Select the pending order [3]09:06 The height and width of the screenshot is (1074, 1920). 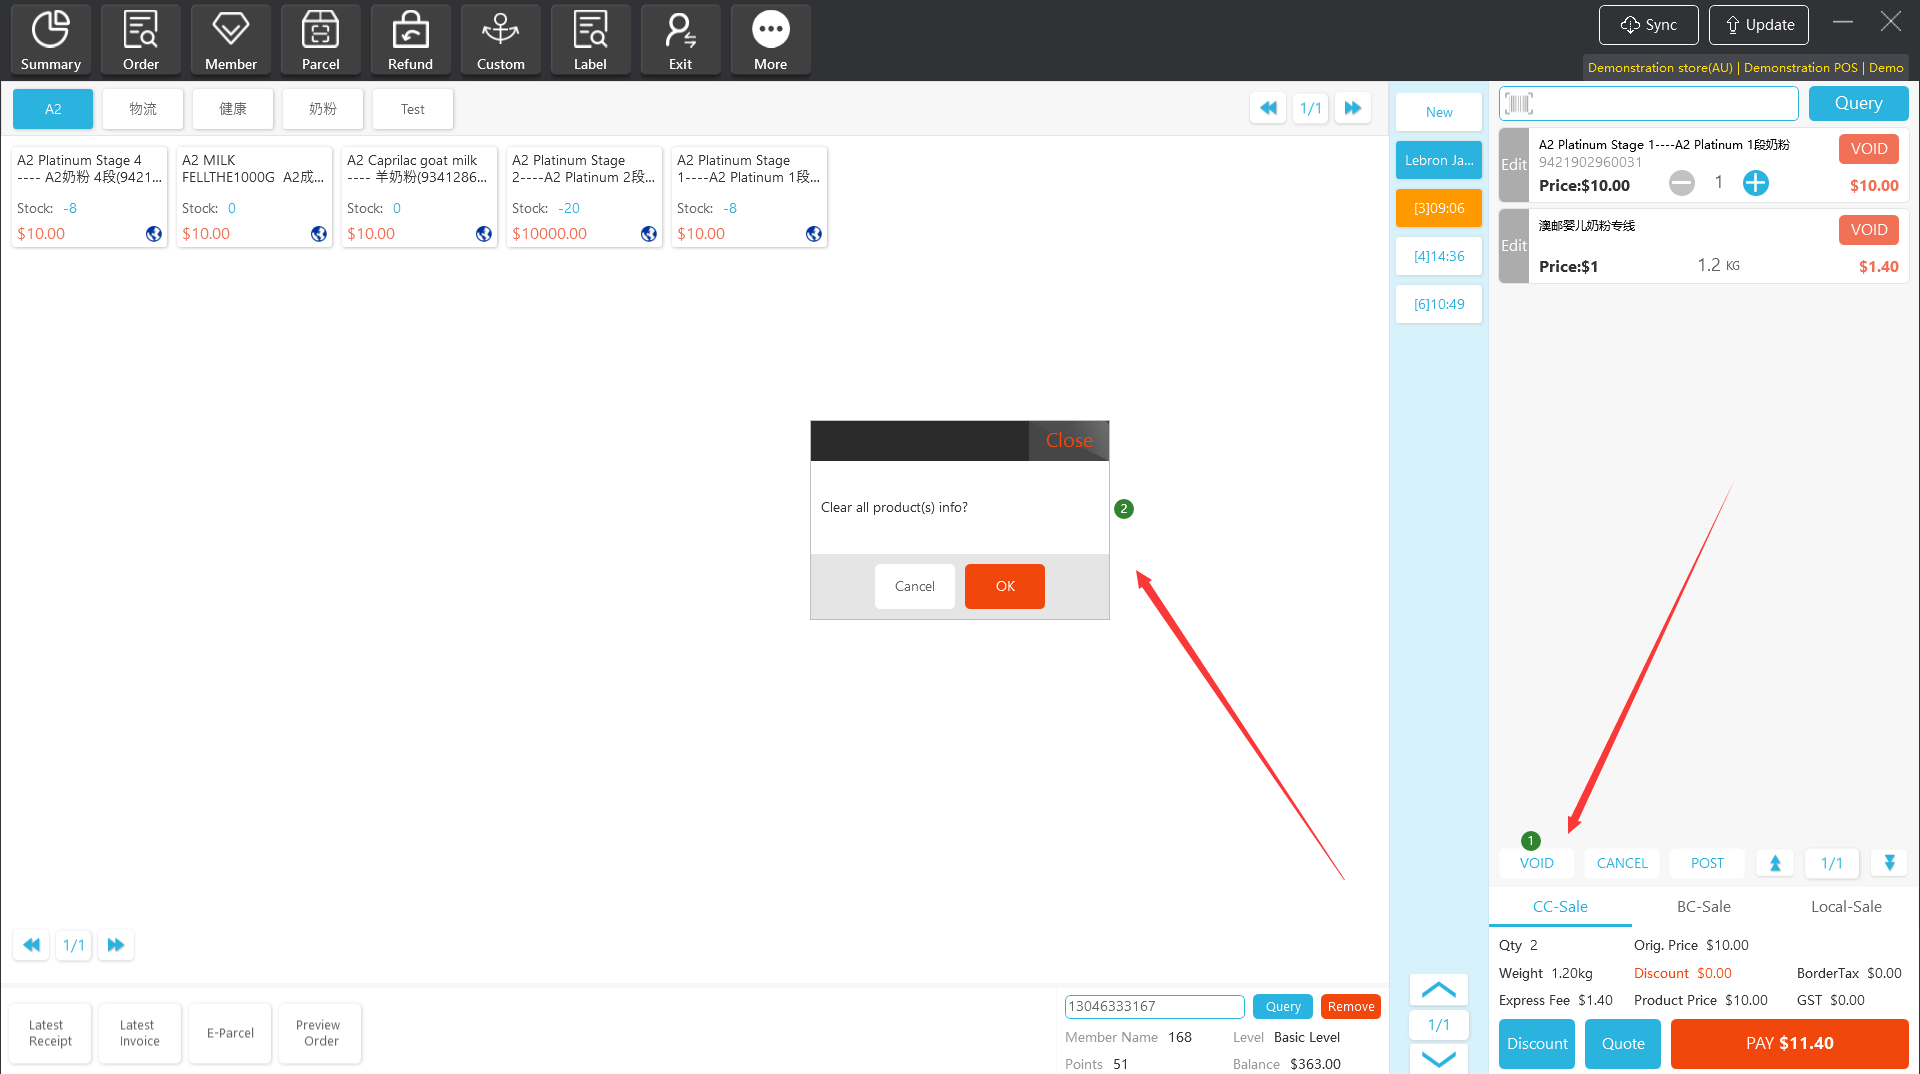click(x=1438, y=208)
